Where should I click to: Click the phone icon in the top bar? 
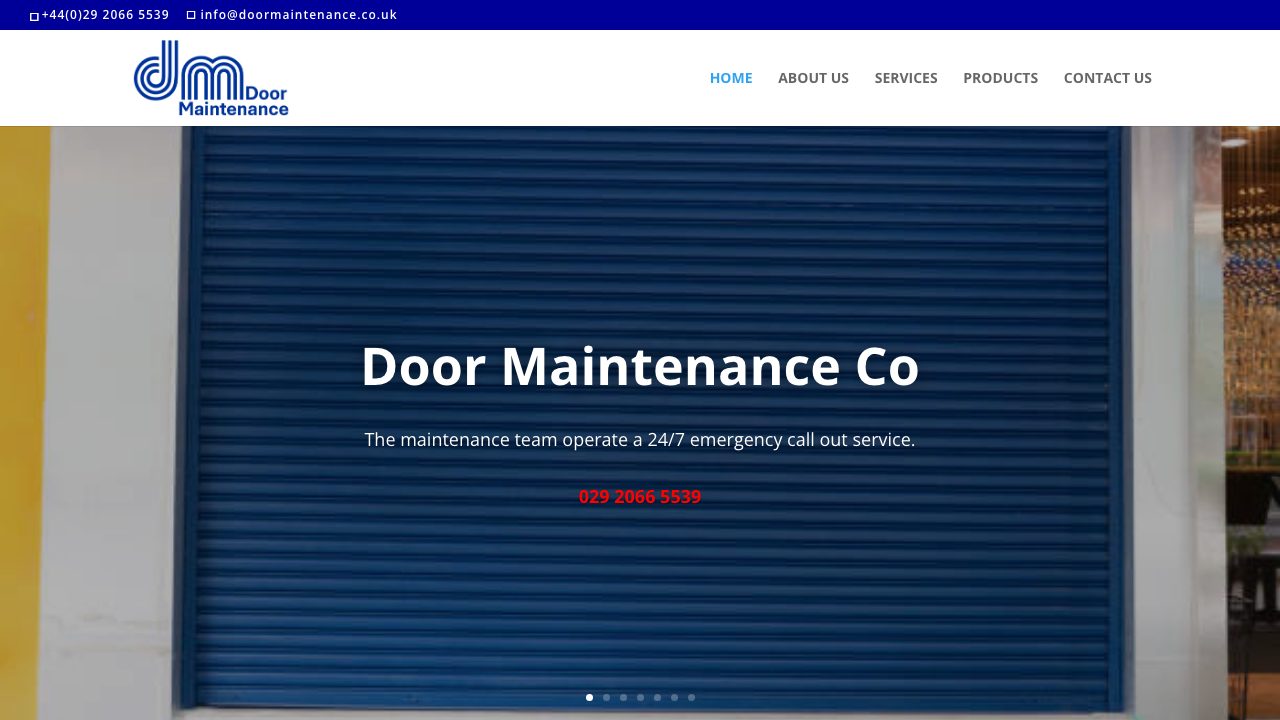click(35, 16)
